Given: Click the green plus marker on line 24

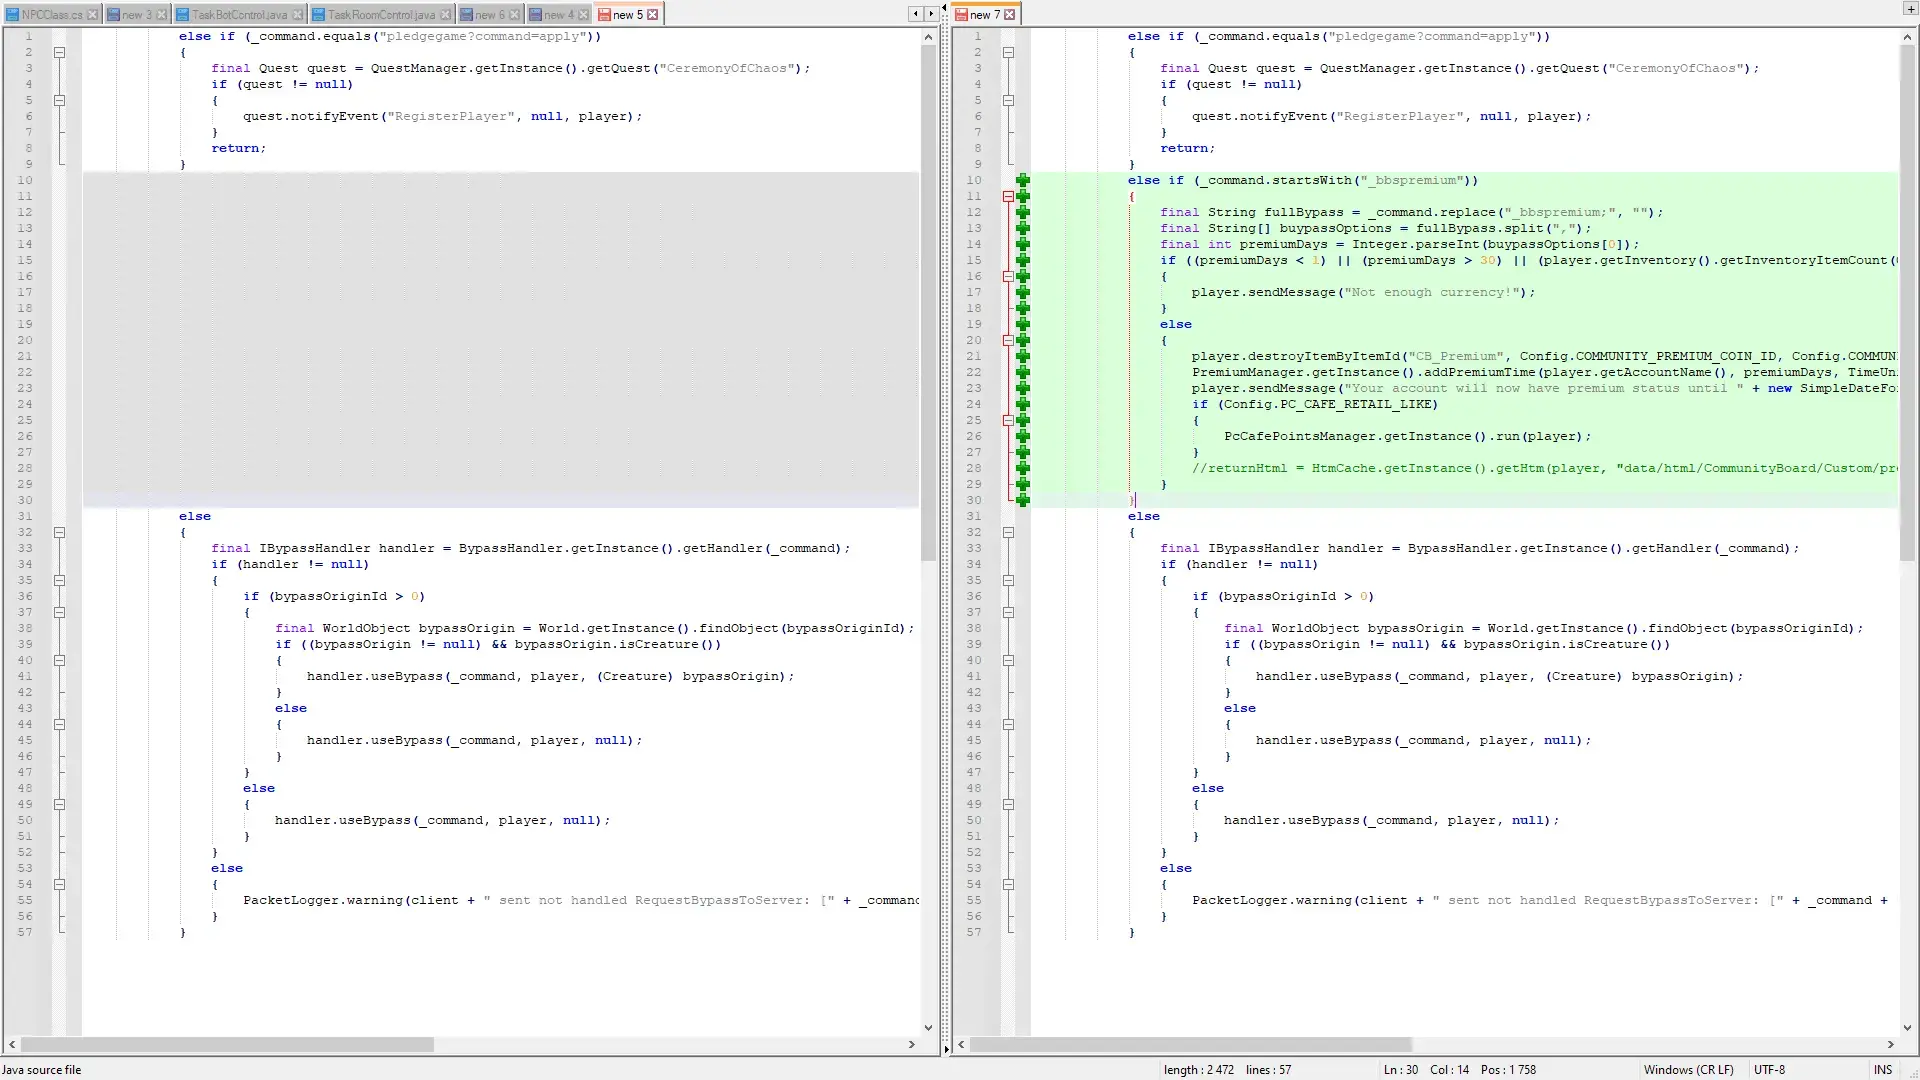Looking at the screenshot, I should 1022,405.
